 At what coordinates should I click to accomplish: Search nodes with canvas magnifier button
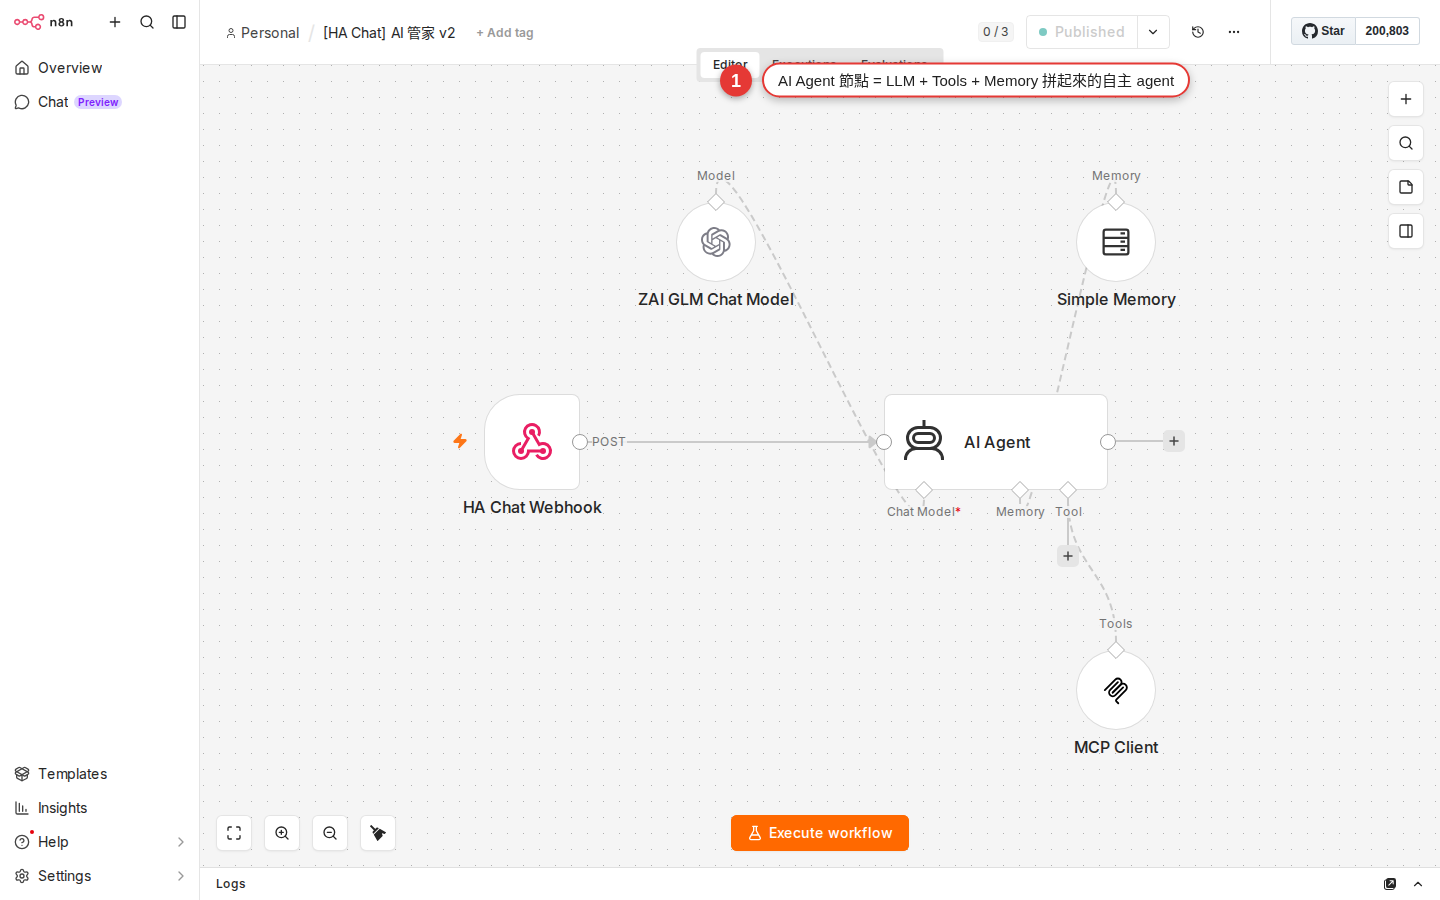pyautogui.click(x=1406, y=143)
